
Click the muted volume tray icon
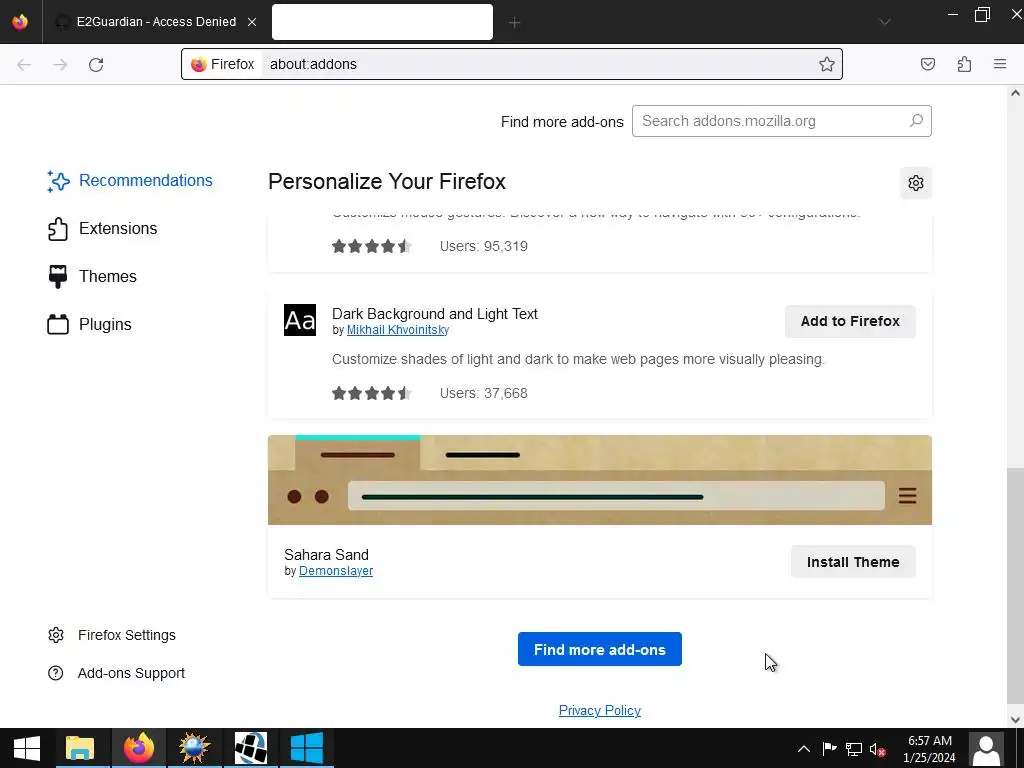click(878, 749)
